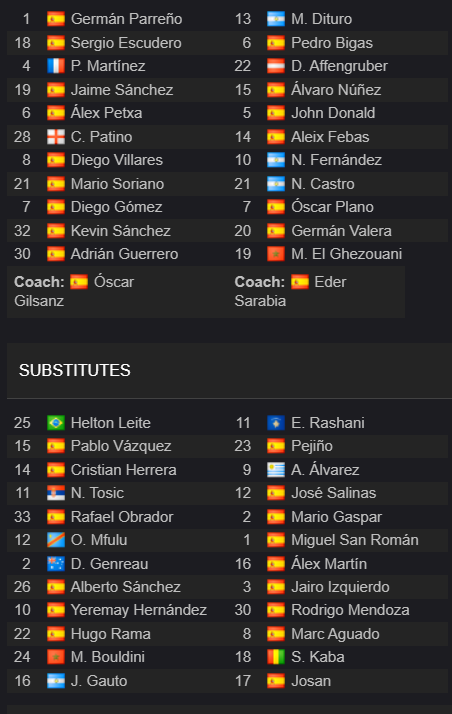Click the SUBSTITUTES section header

pos(75,370)
